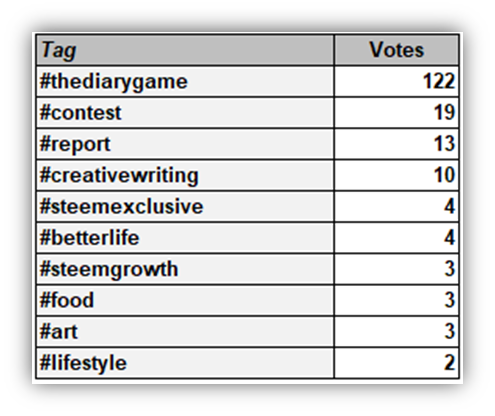Select the #contest tag cell

coord(185,113)
